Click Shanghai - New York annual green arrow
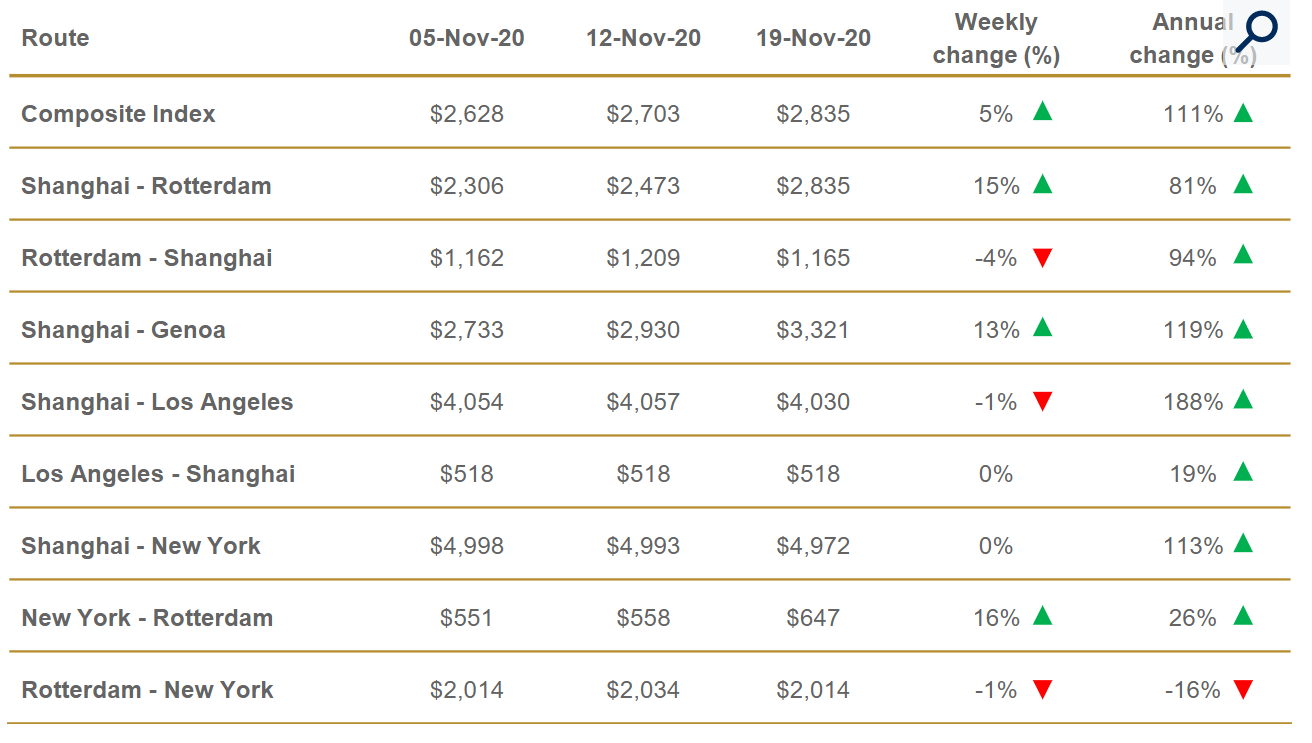This screenshot has height=743, width=1312. [1243, 544]
